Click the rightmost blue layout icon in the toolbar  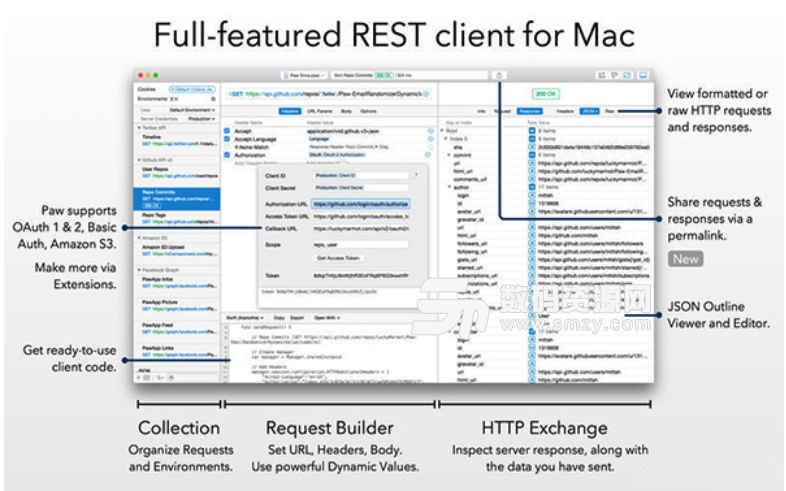tap(643, 75)
